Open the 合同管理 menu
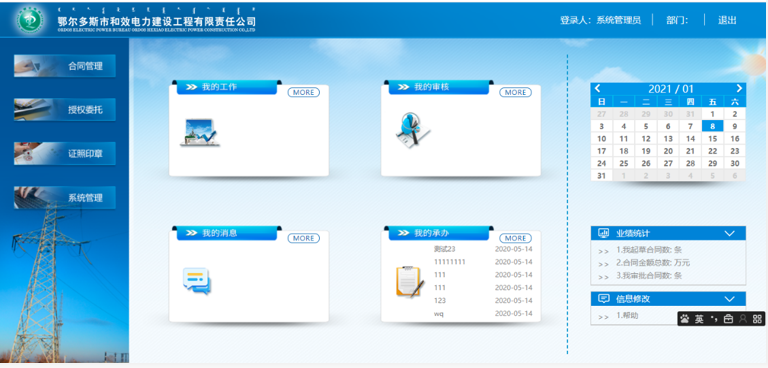This screenshot has width=768, height=368. click(x=65, y=66)
